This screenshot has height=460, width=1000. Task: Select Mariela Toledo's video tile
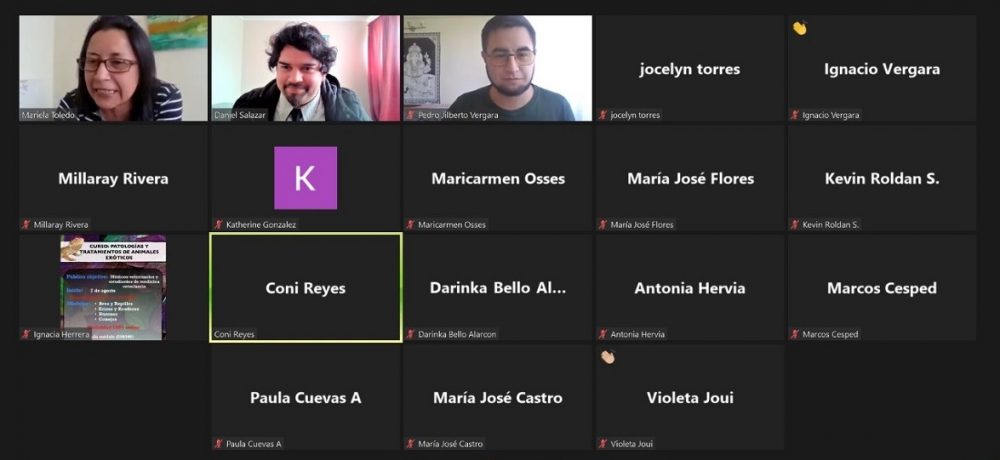(114, 68)
